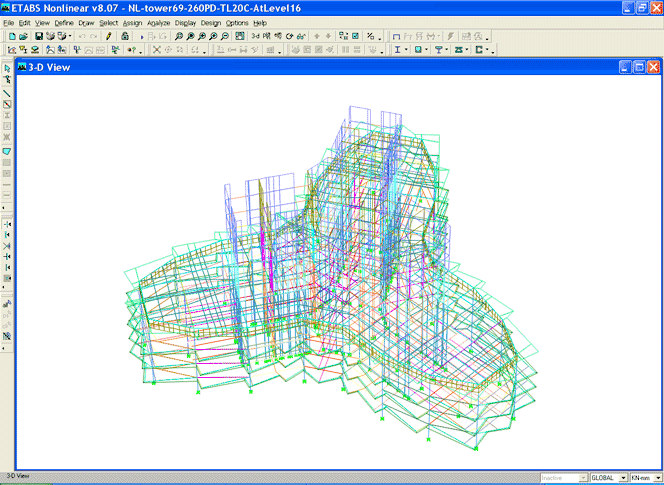Click the Select All icon in left toolbar
The height and width of the screenshot is (485, 664).
(x=7, y=304)
